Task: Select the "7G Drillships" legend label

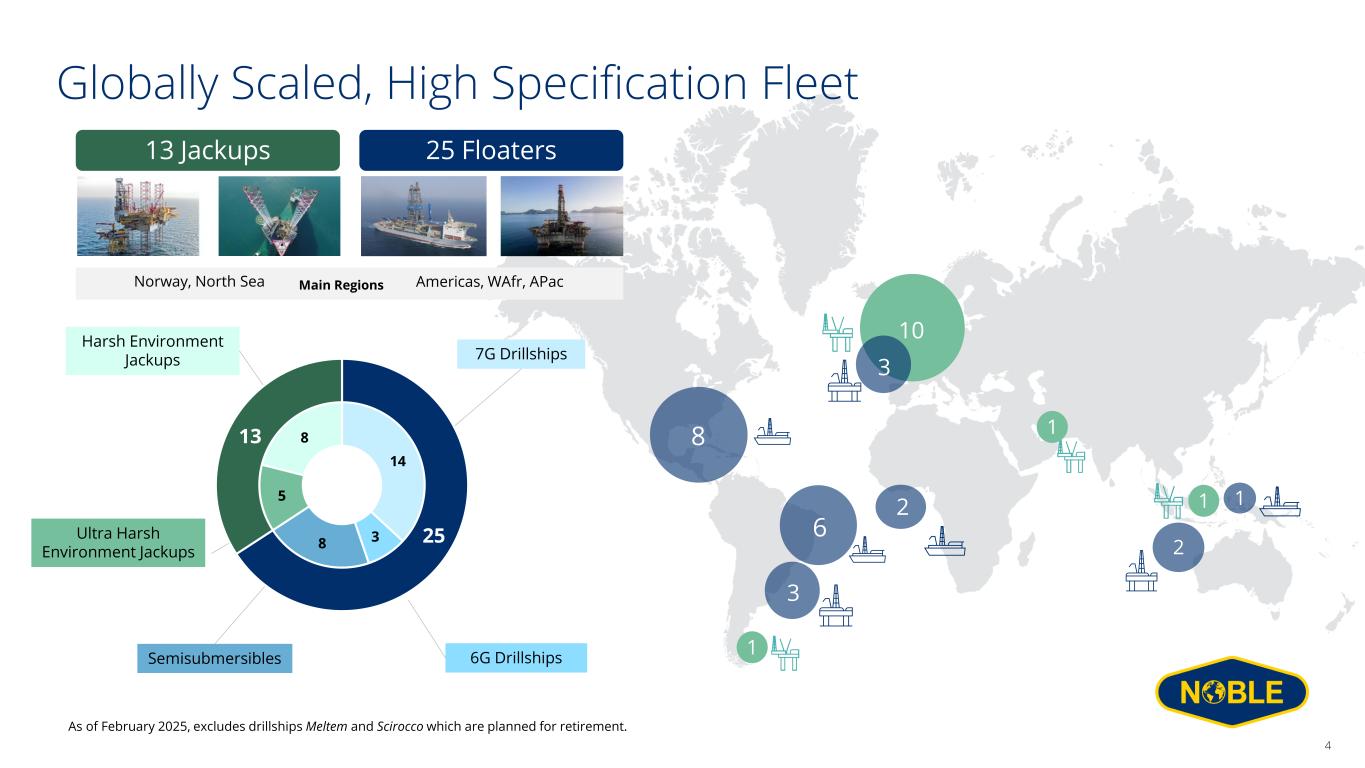Action: point(520,354)
